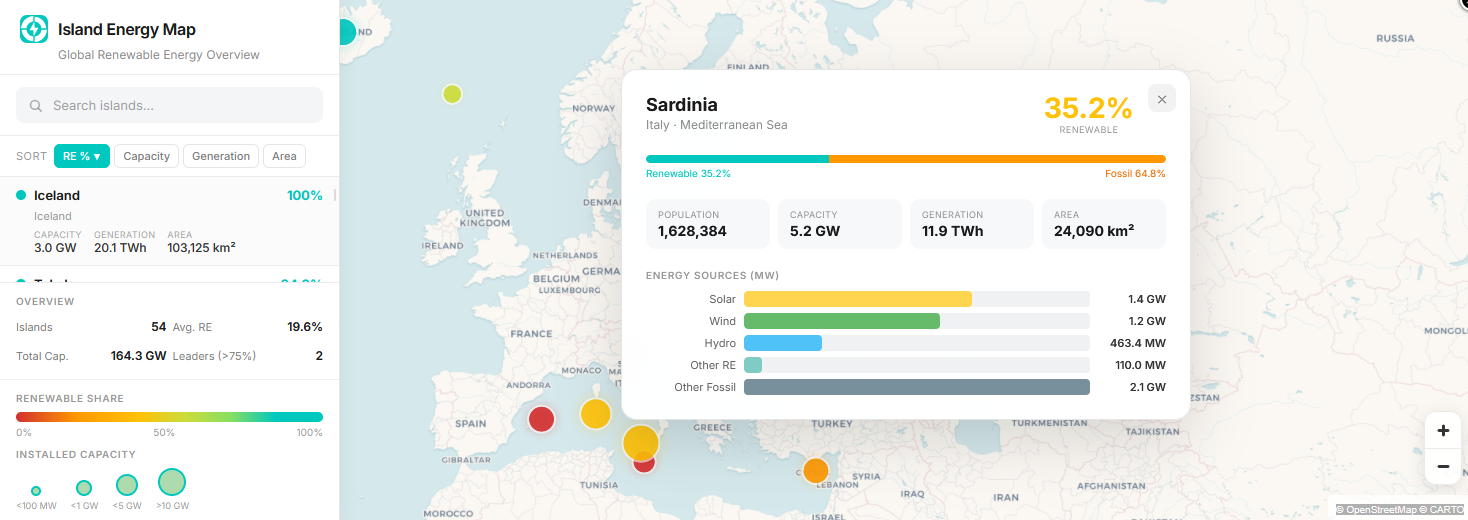Screen dimensions: 1468x520
Task: Click the Search islands input field
Action: click(169, 105)
